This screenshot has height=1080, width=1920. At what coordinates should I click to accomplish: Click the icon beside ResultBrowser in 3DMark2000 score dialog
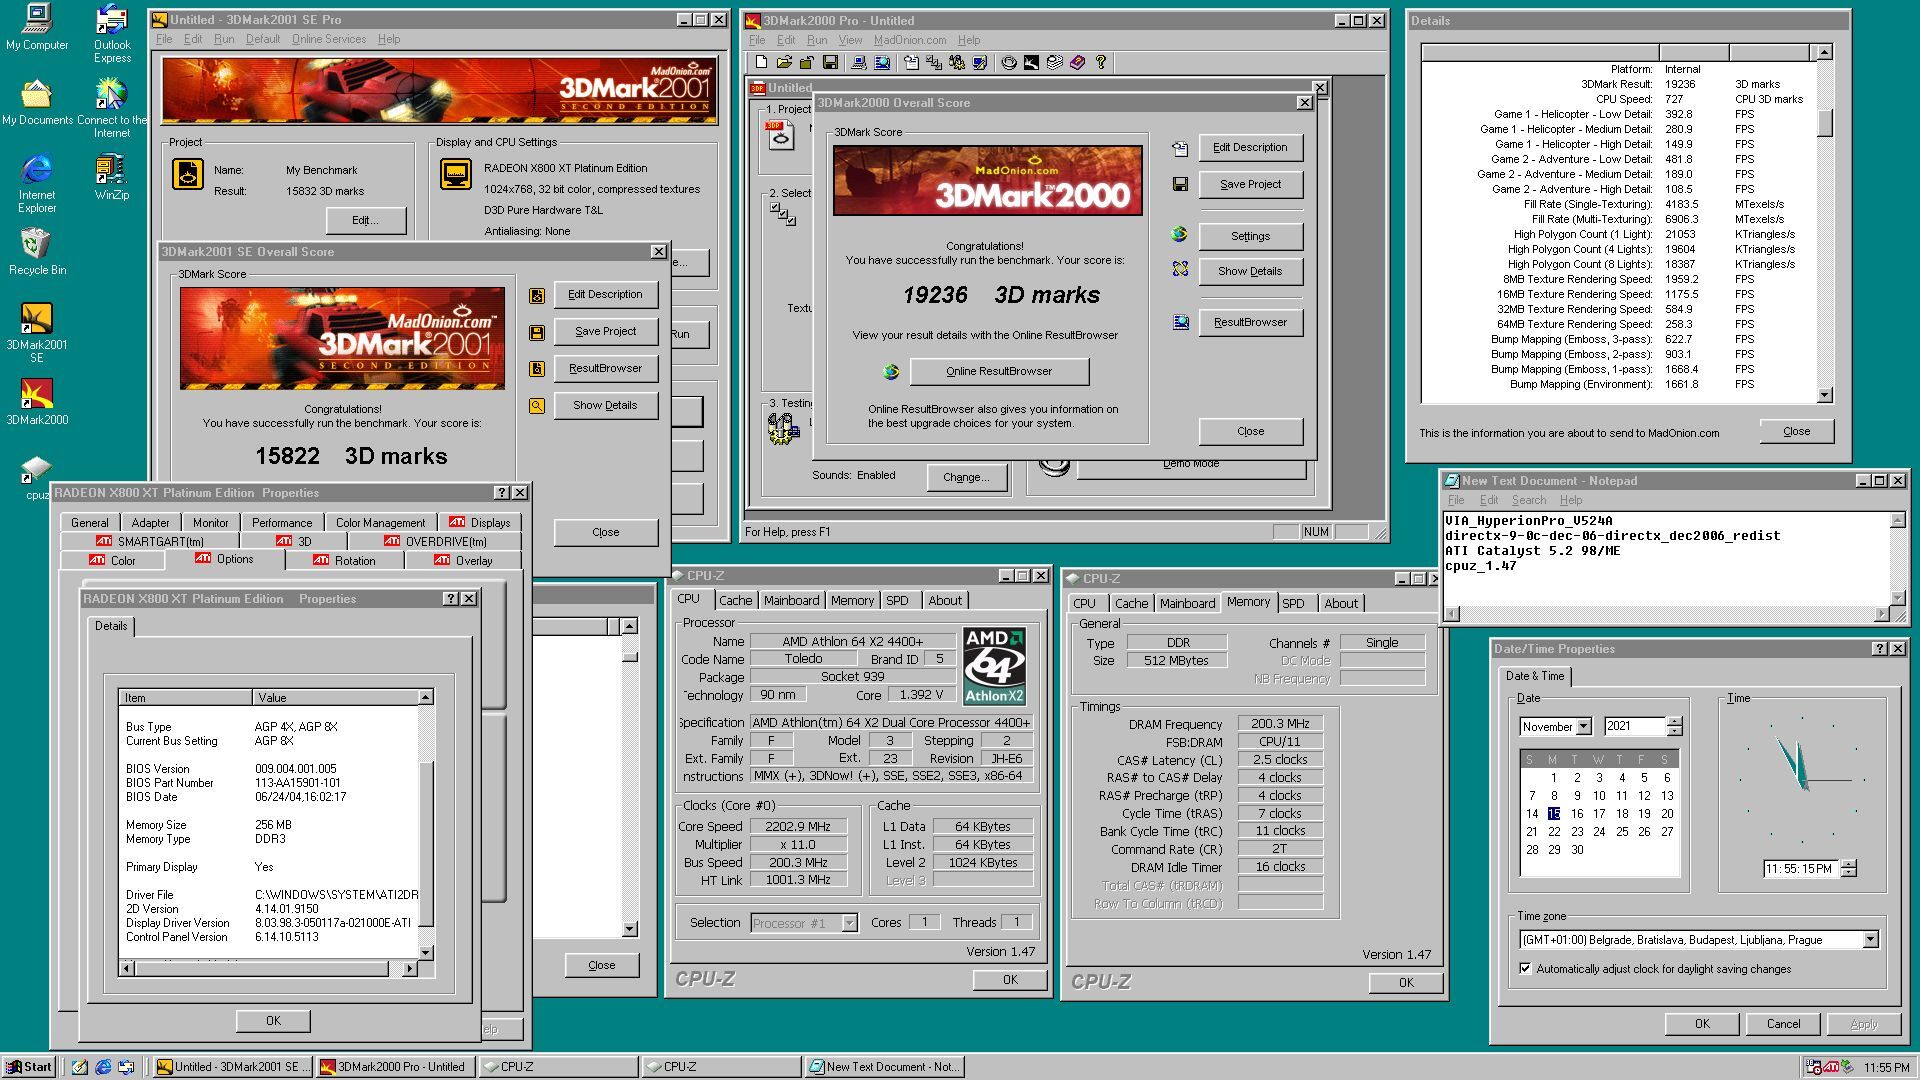click(x=1181, y=322)
